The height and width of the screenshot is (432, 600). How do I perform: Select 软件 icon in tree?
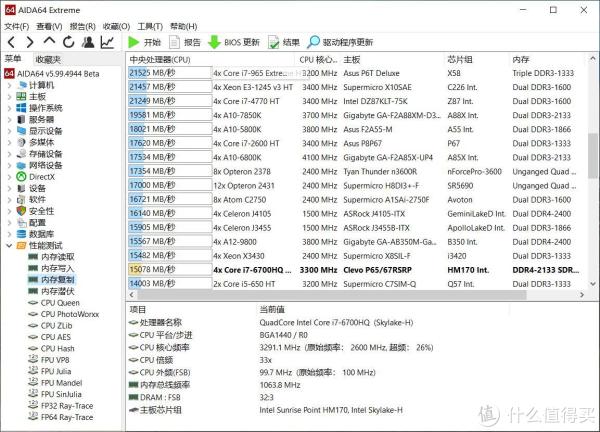[21, 199]
